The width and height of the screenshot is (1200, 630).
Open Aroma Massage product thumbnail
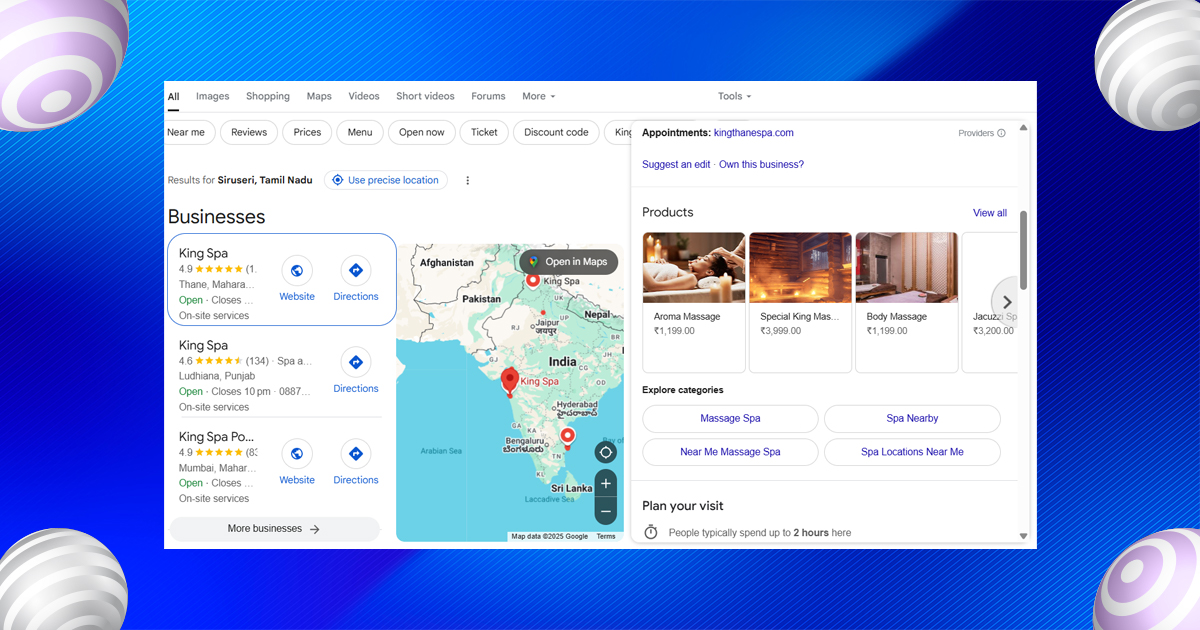[x=694, y=268]
